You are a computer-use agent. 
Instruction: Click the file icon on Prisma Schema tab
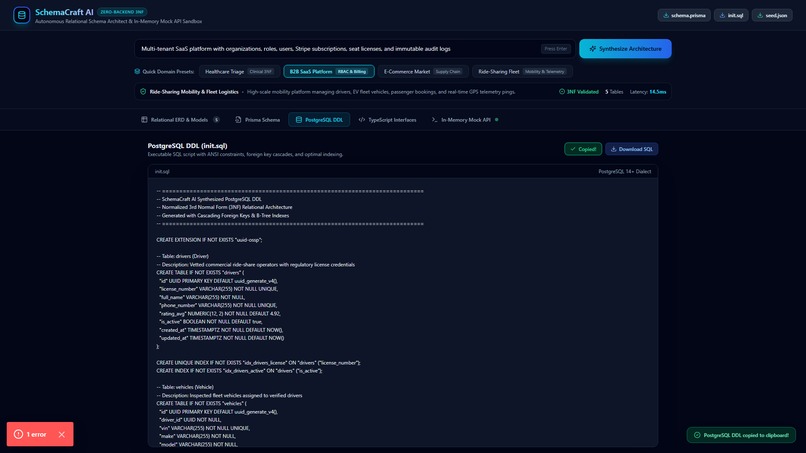(x=238, y=120)
